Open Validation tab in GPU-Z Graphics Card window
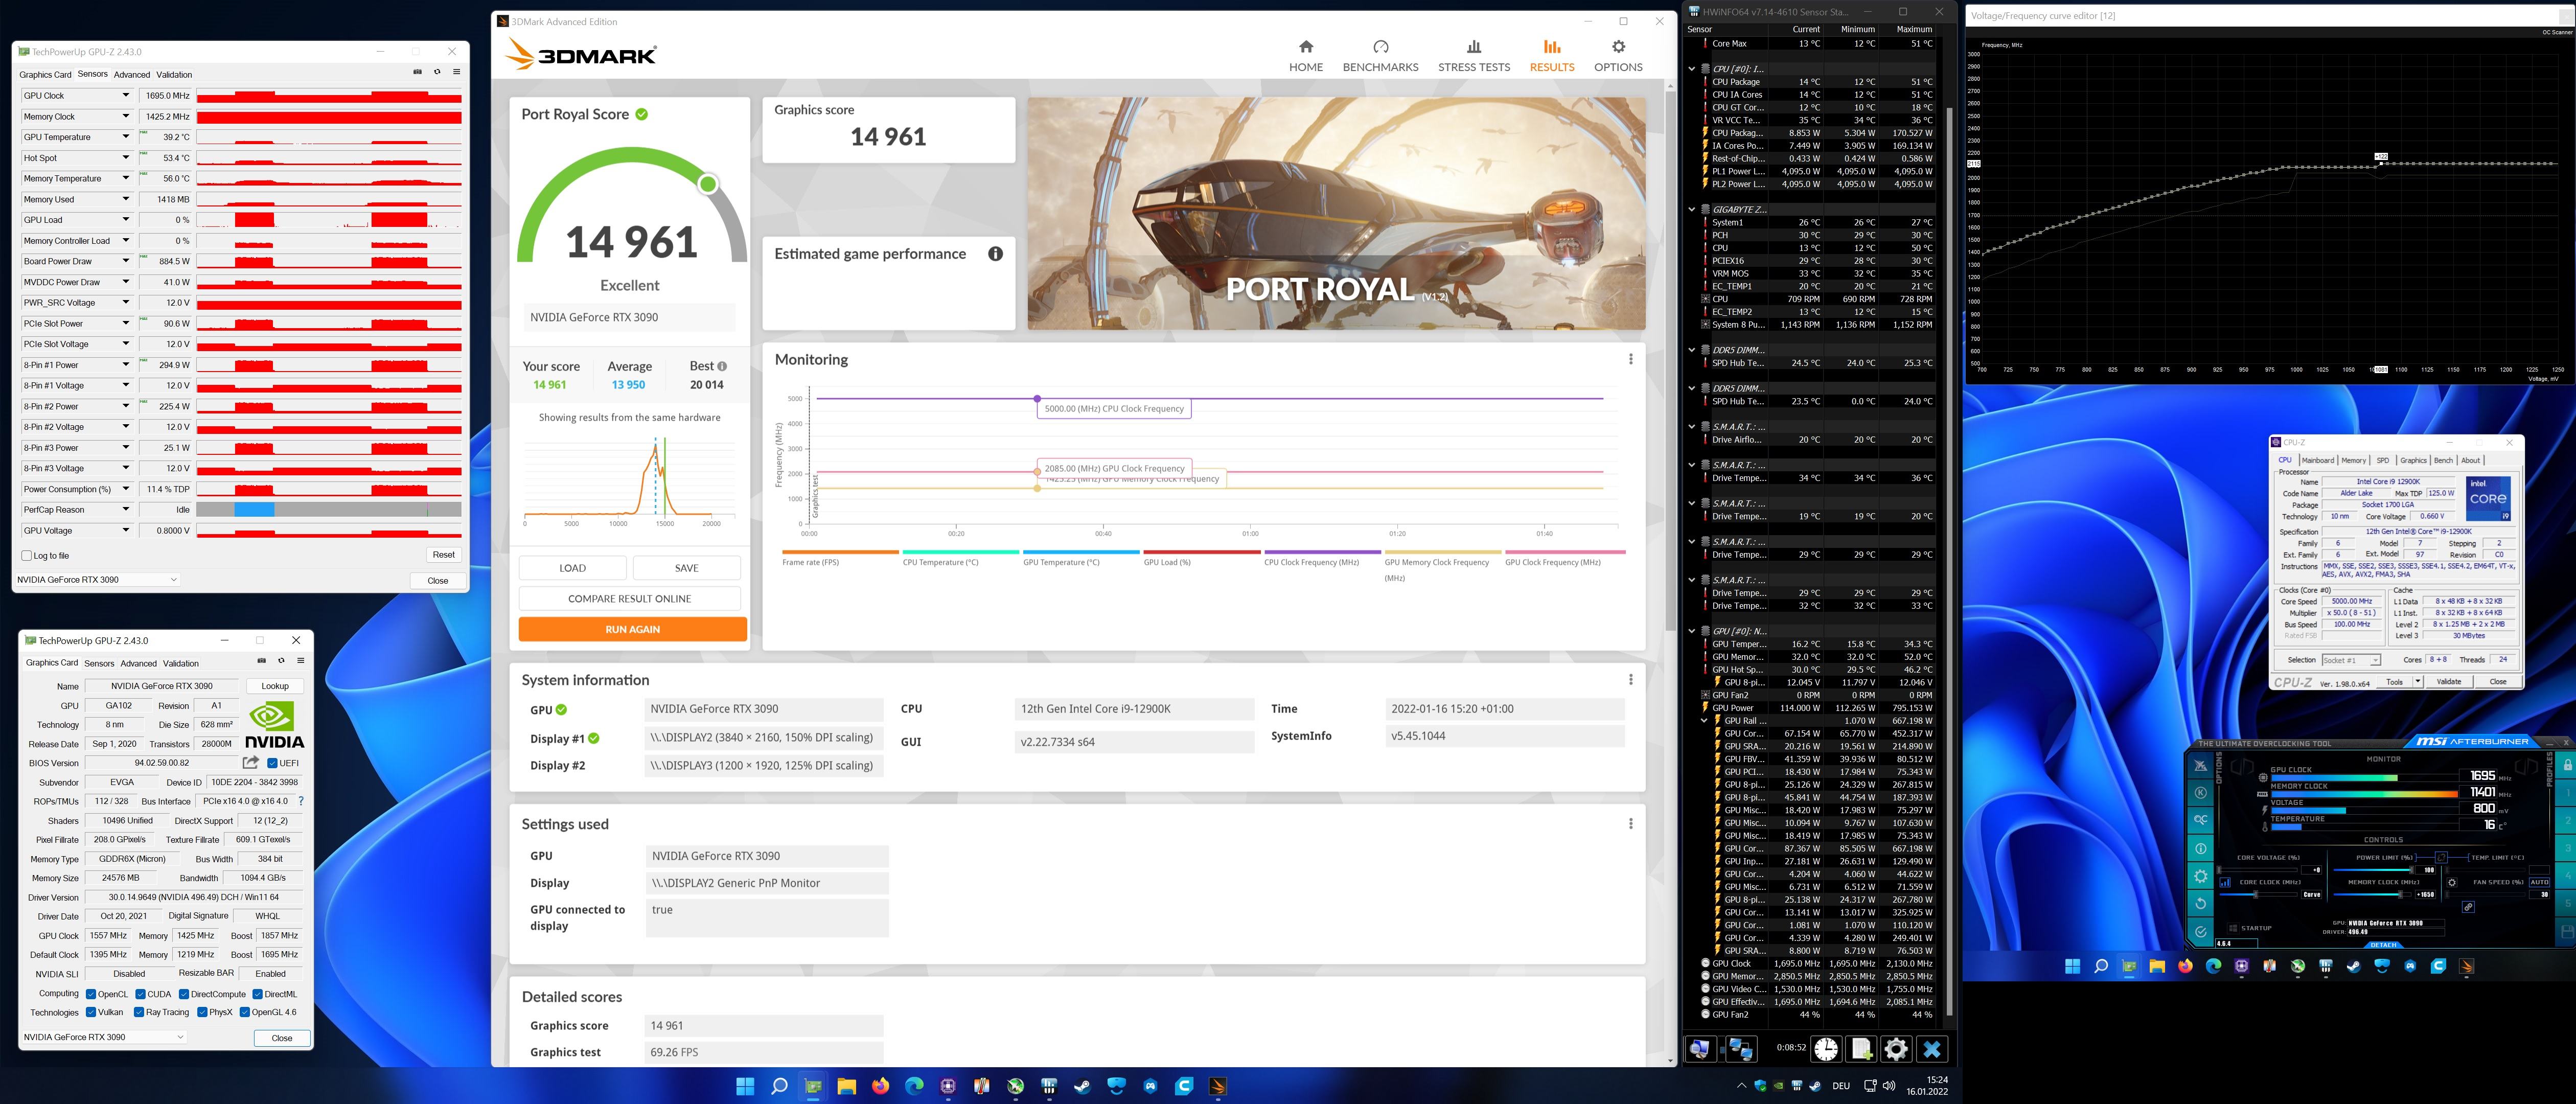Image resolution: width=2576 pixels, height=1104 pixels. pyautogui.click(x=181, y=663)
